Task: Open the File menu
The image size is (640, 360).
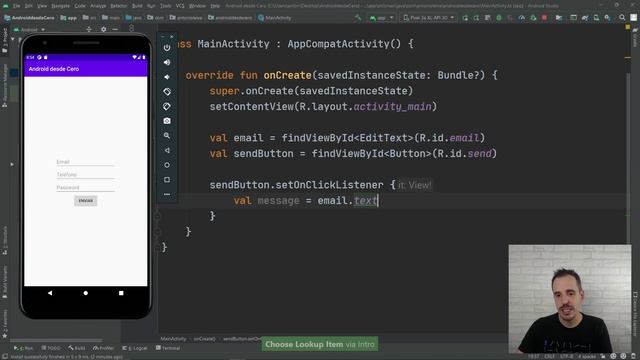Action: (16, 6)
